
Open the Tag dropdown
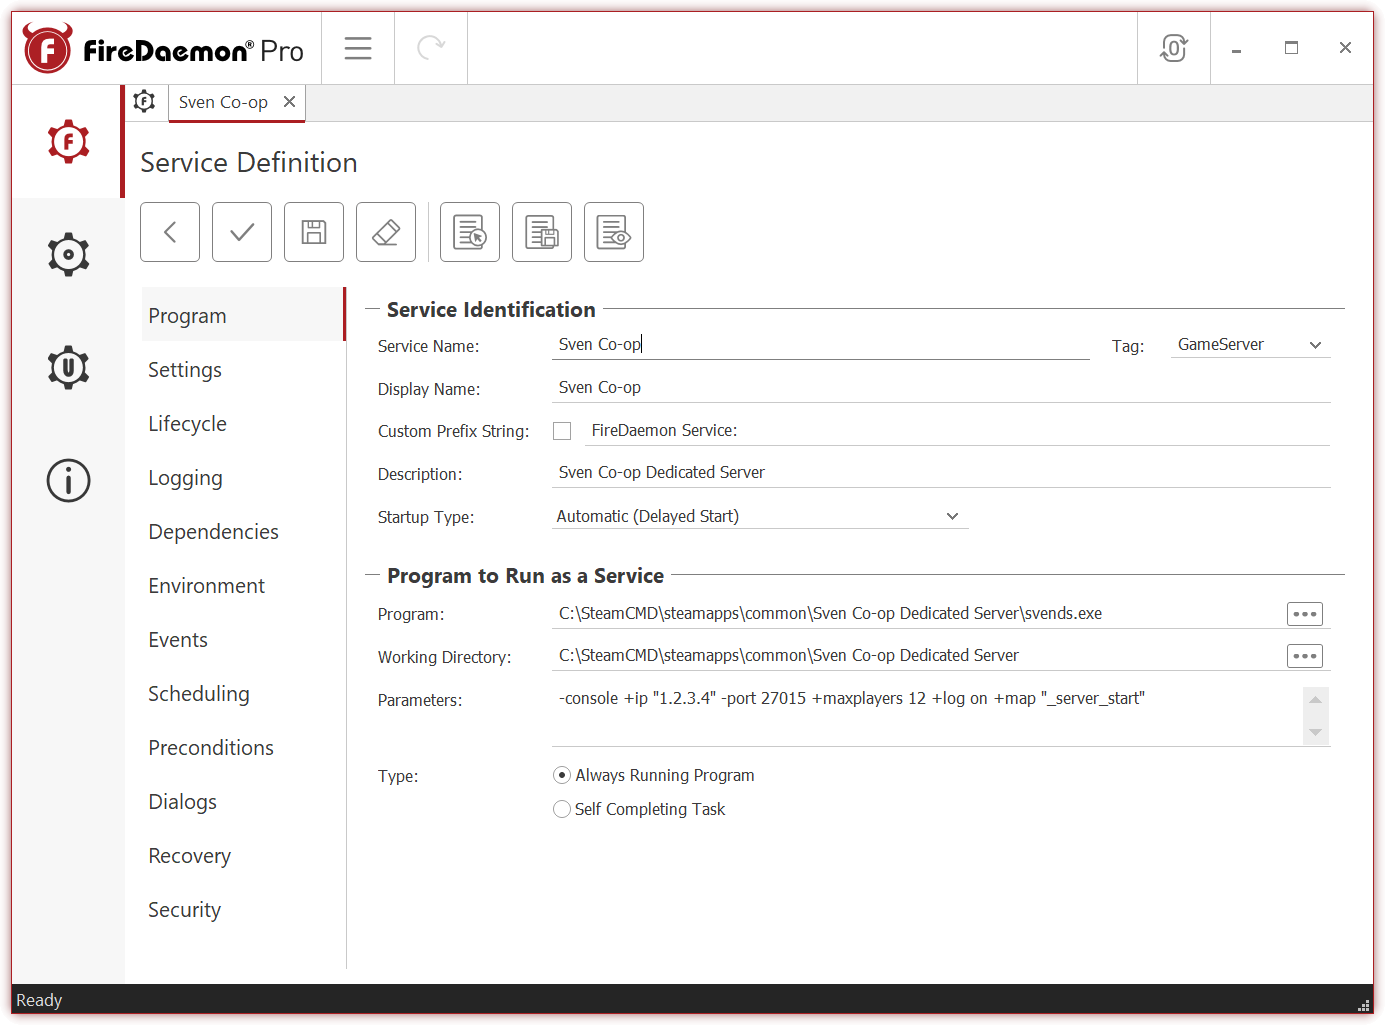[x=1250, y=344]
